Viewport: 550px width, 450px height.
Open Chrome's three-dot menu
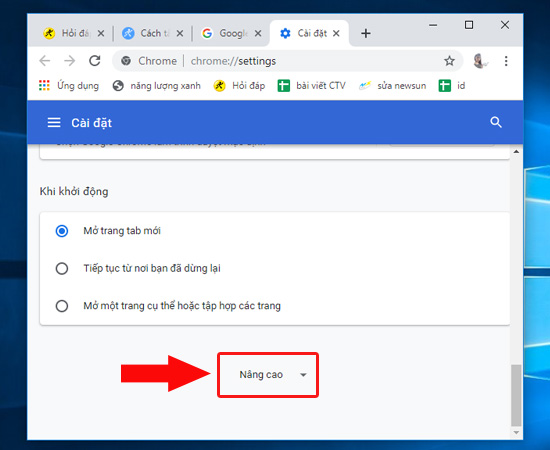click(x=506, y=61)
